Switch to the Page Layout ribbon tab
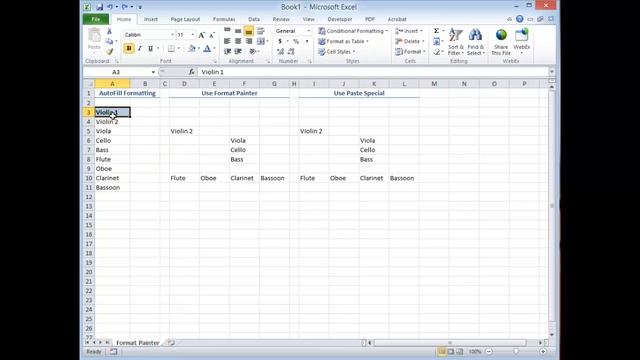The image size is (640, 360). pos(185,19)
